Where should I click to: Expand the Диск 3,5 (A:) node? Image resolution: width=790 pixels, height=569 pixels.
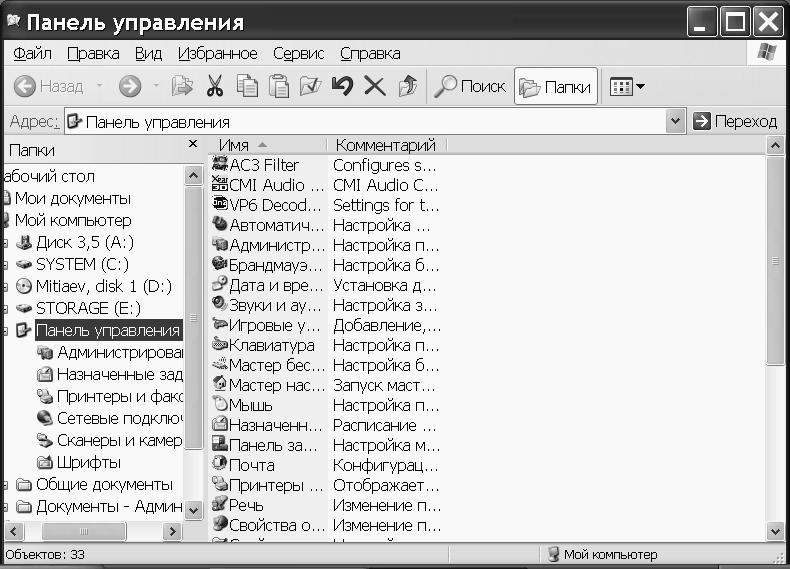point(5,243)
